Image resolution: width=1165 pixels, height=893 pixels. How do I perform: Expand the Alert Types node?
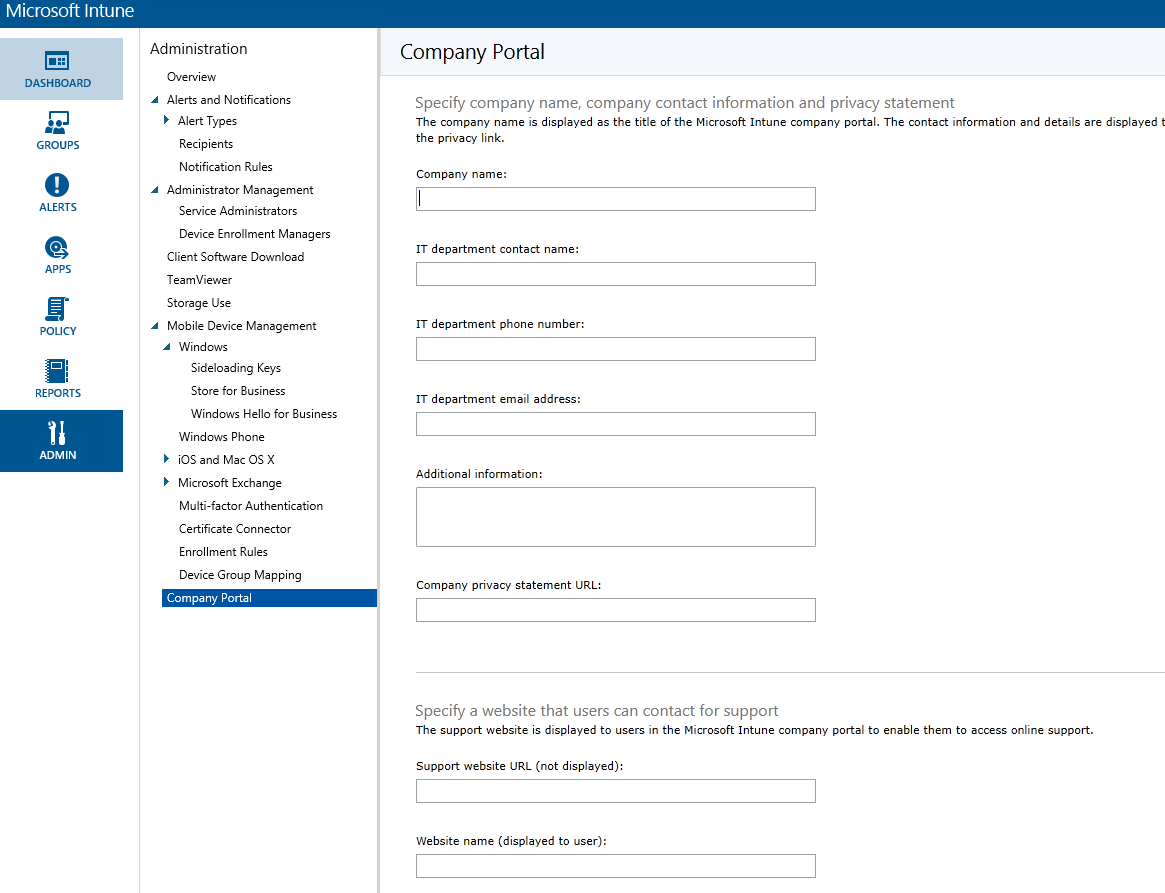(x=167, y=120)
